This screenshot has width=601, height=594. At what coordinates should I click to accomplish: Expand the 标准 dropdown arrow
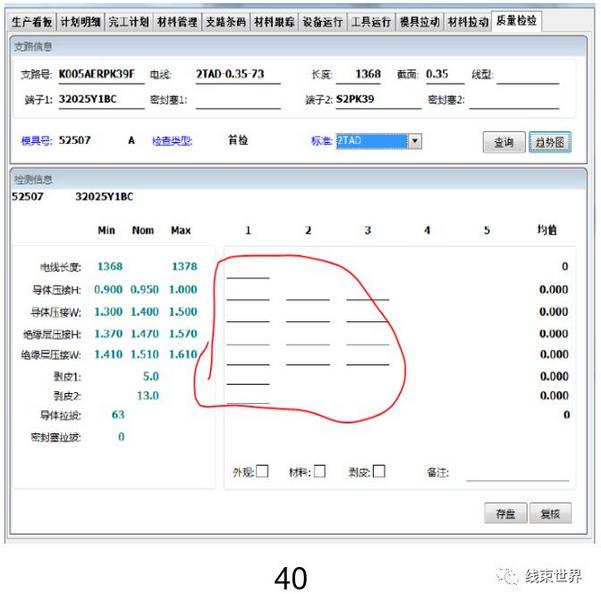click(415, 142)
